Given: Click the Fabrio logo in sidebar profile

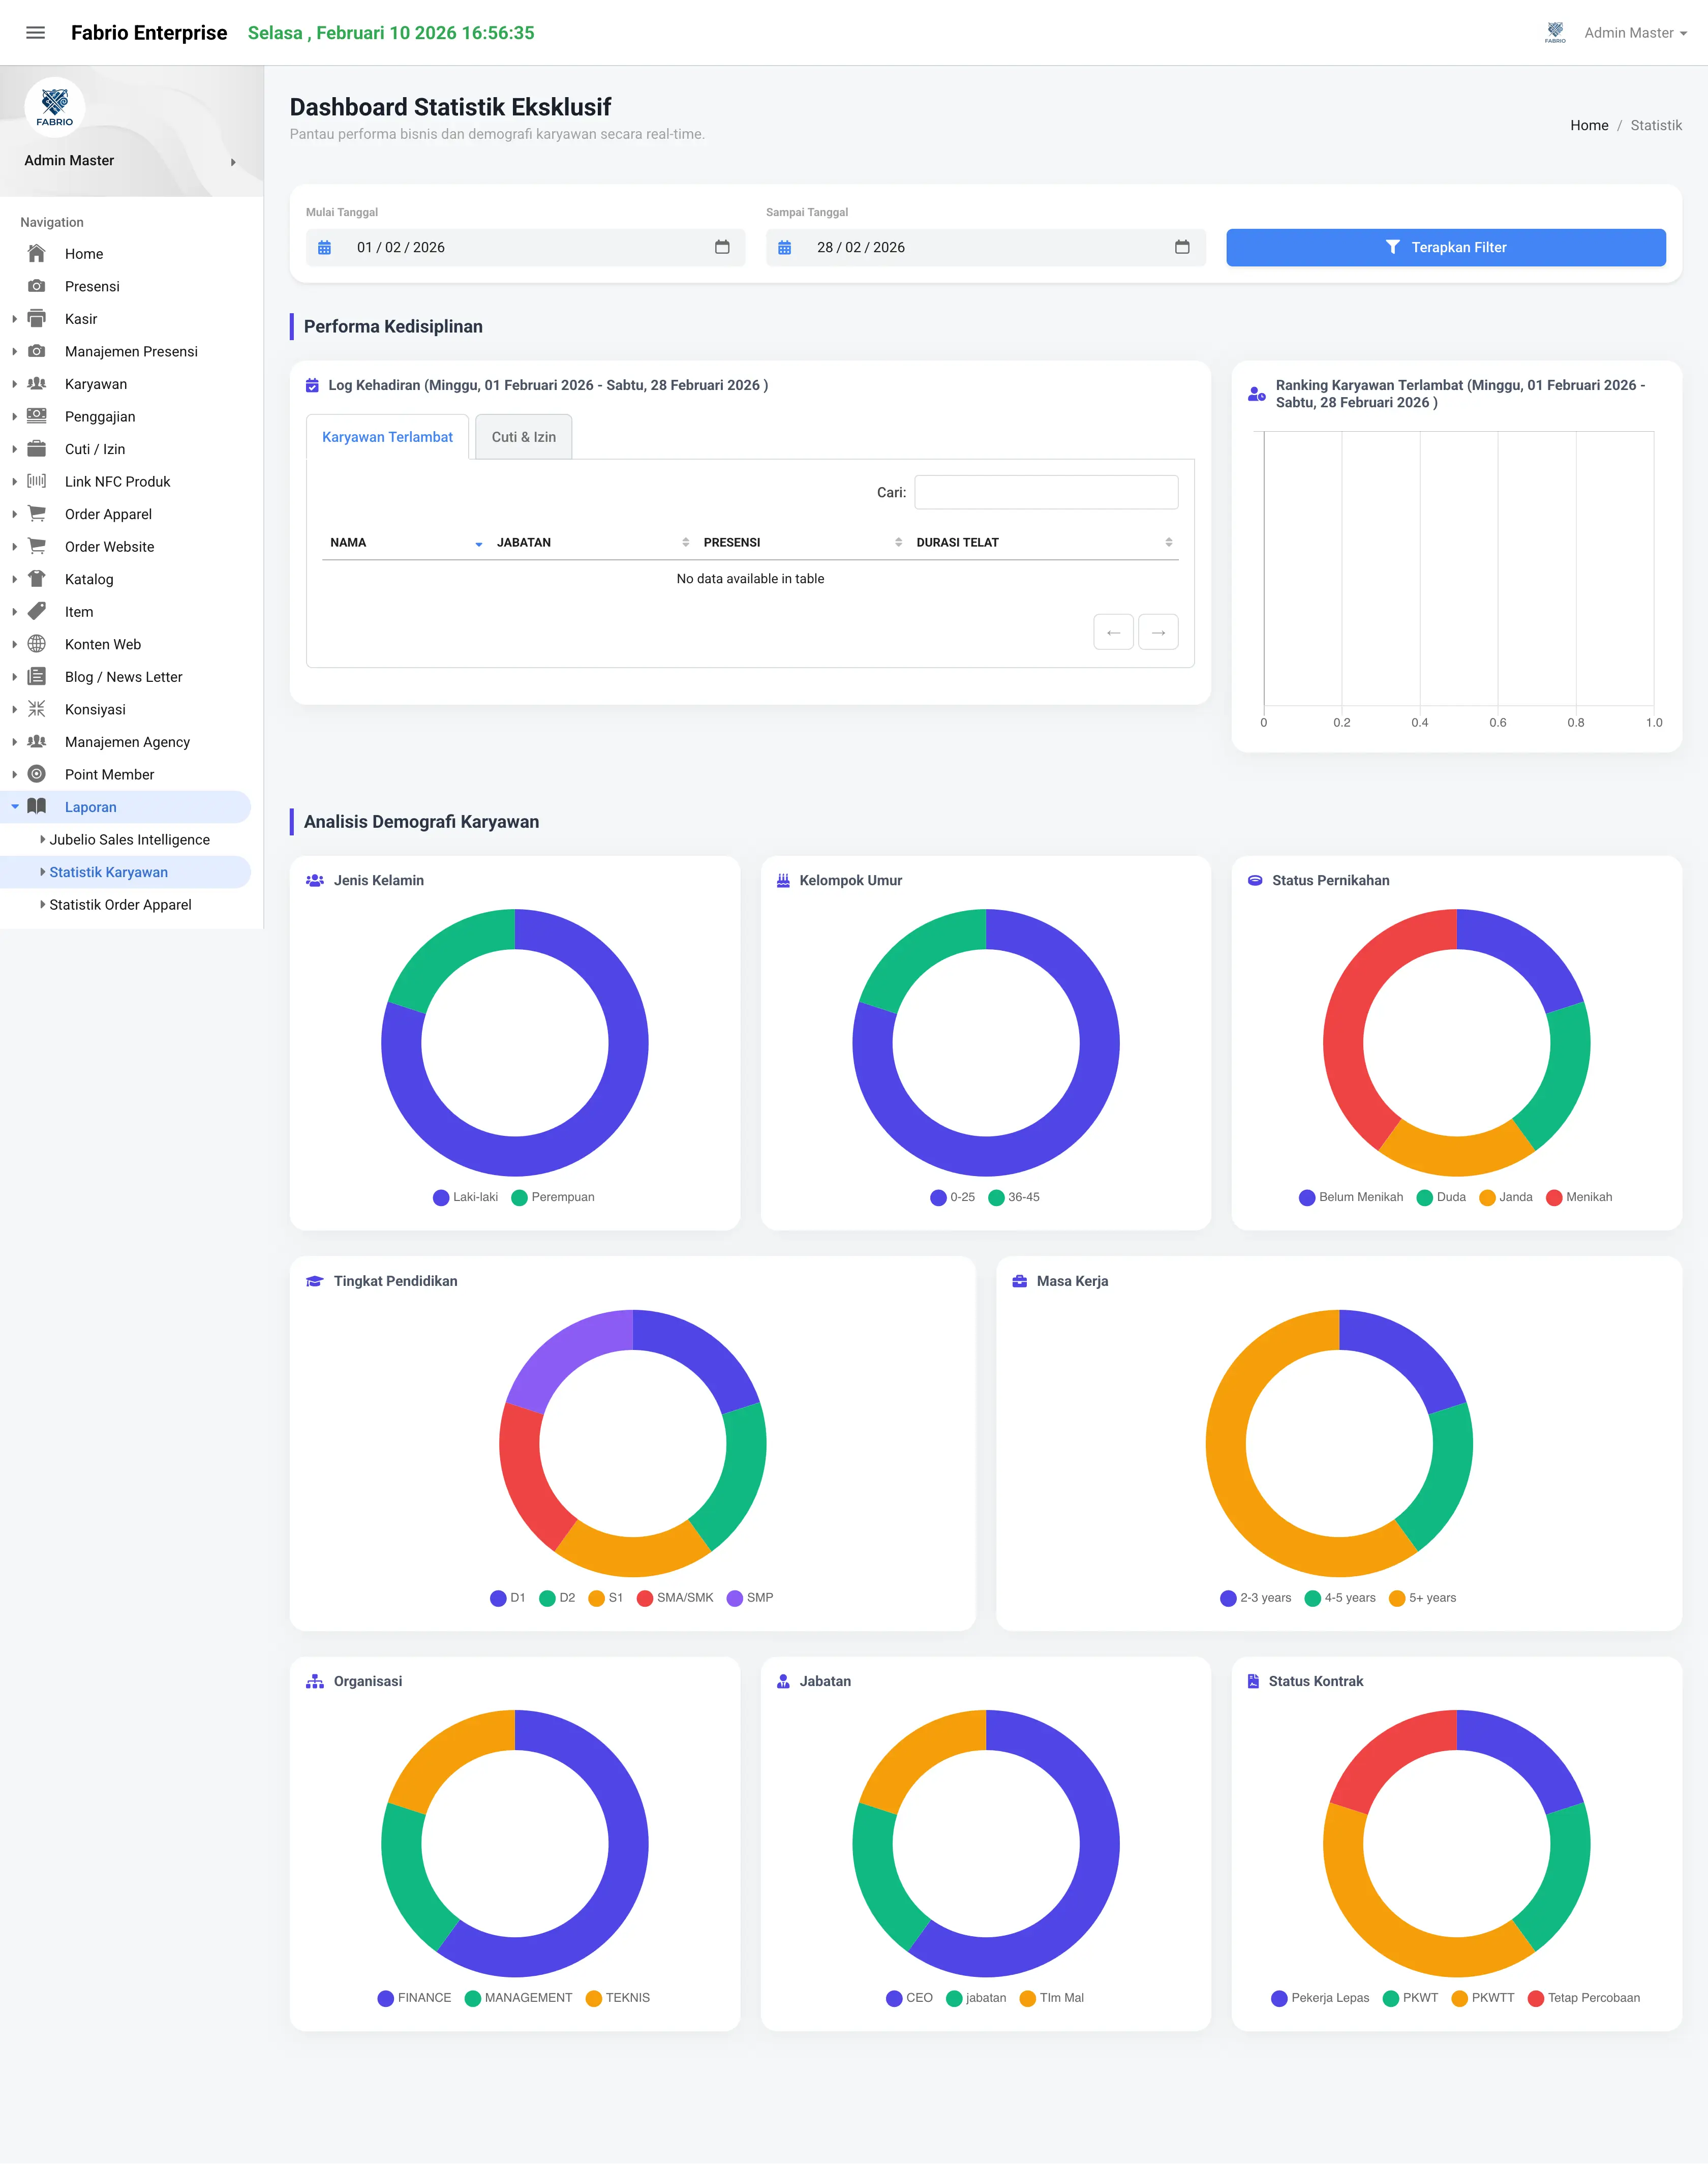Looking at the screenshot, I should click(x=55, y=107).
